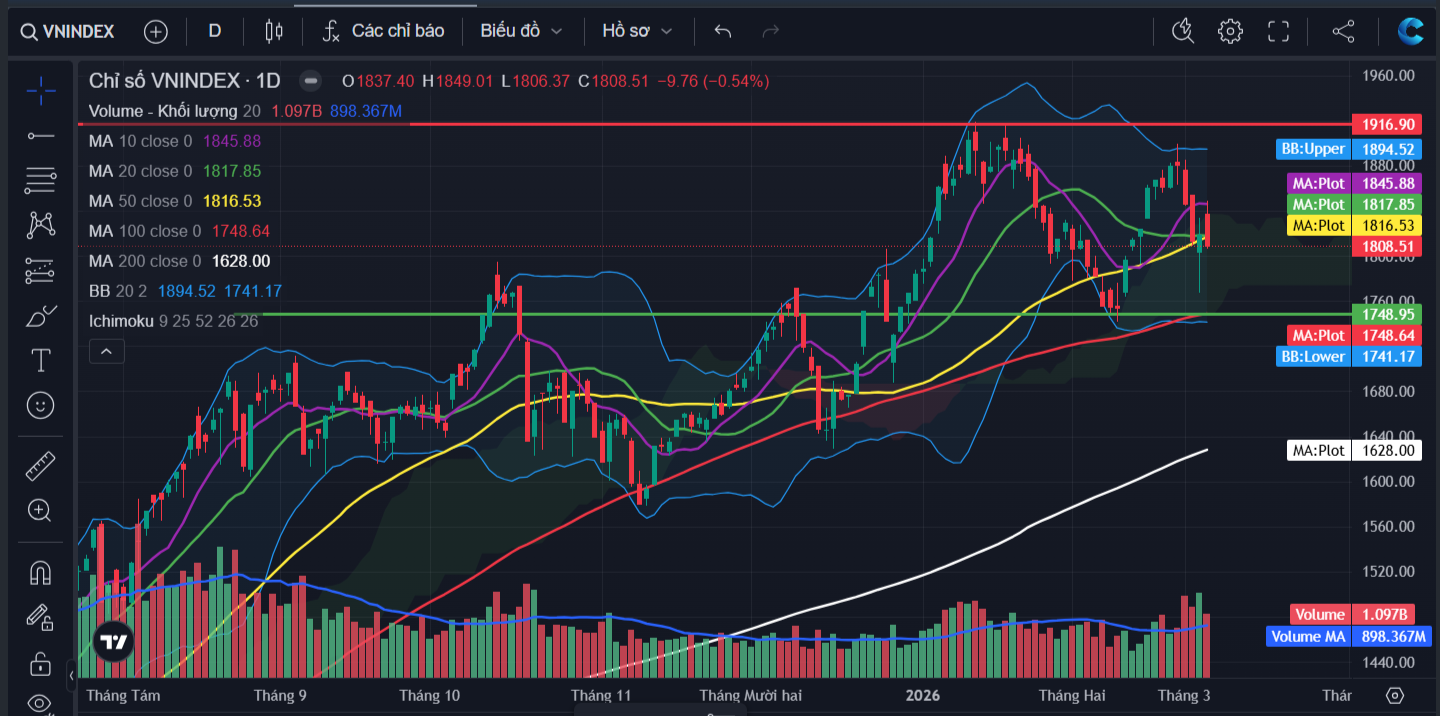
Task: Select the crosshair cursor tool
Action: [x=40, y=91]
